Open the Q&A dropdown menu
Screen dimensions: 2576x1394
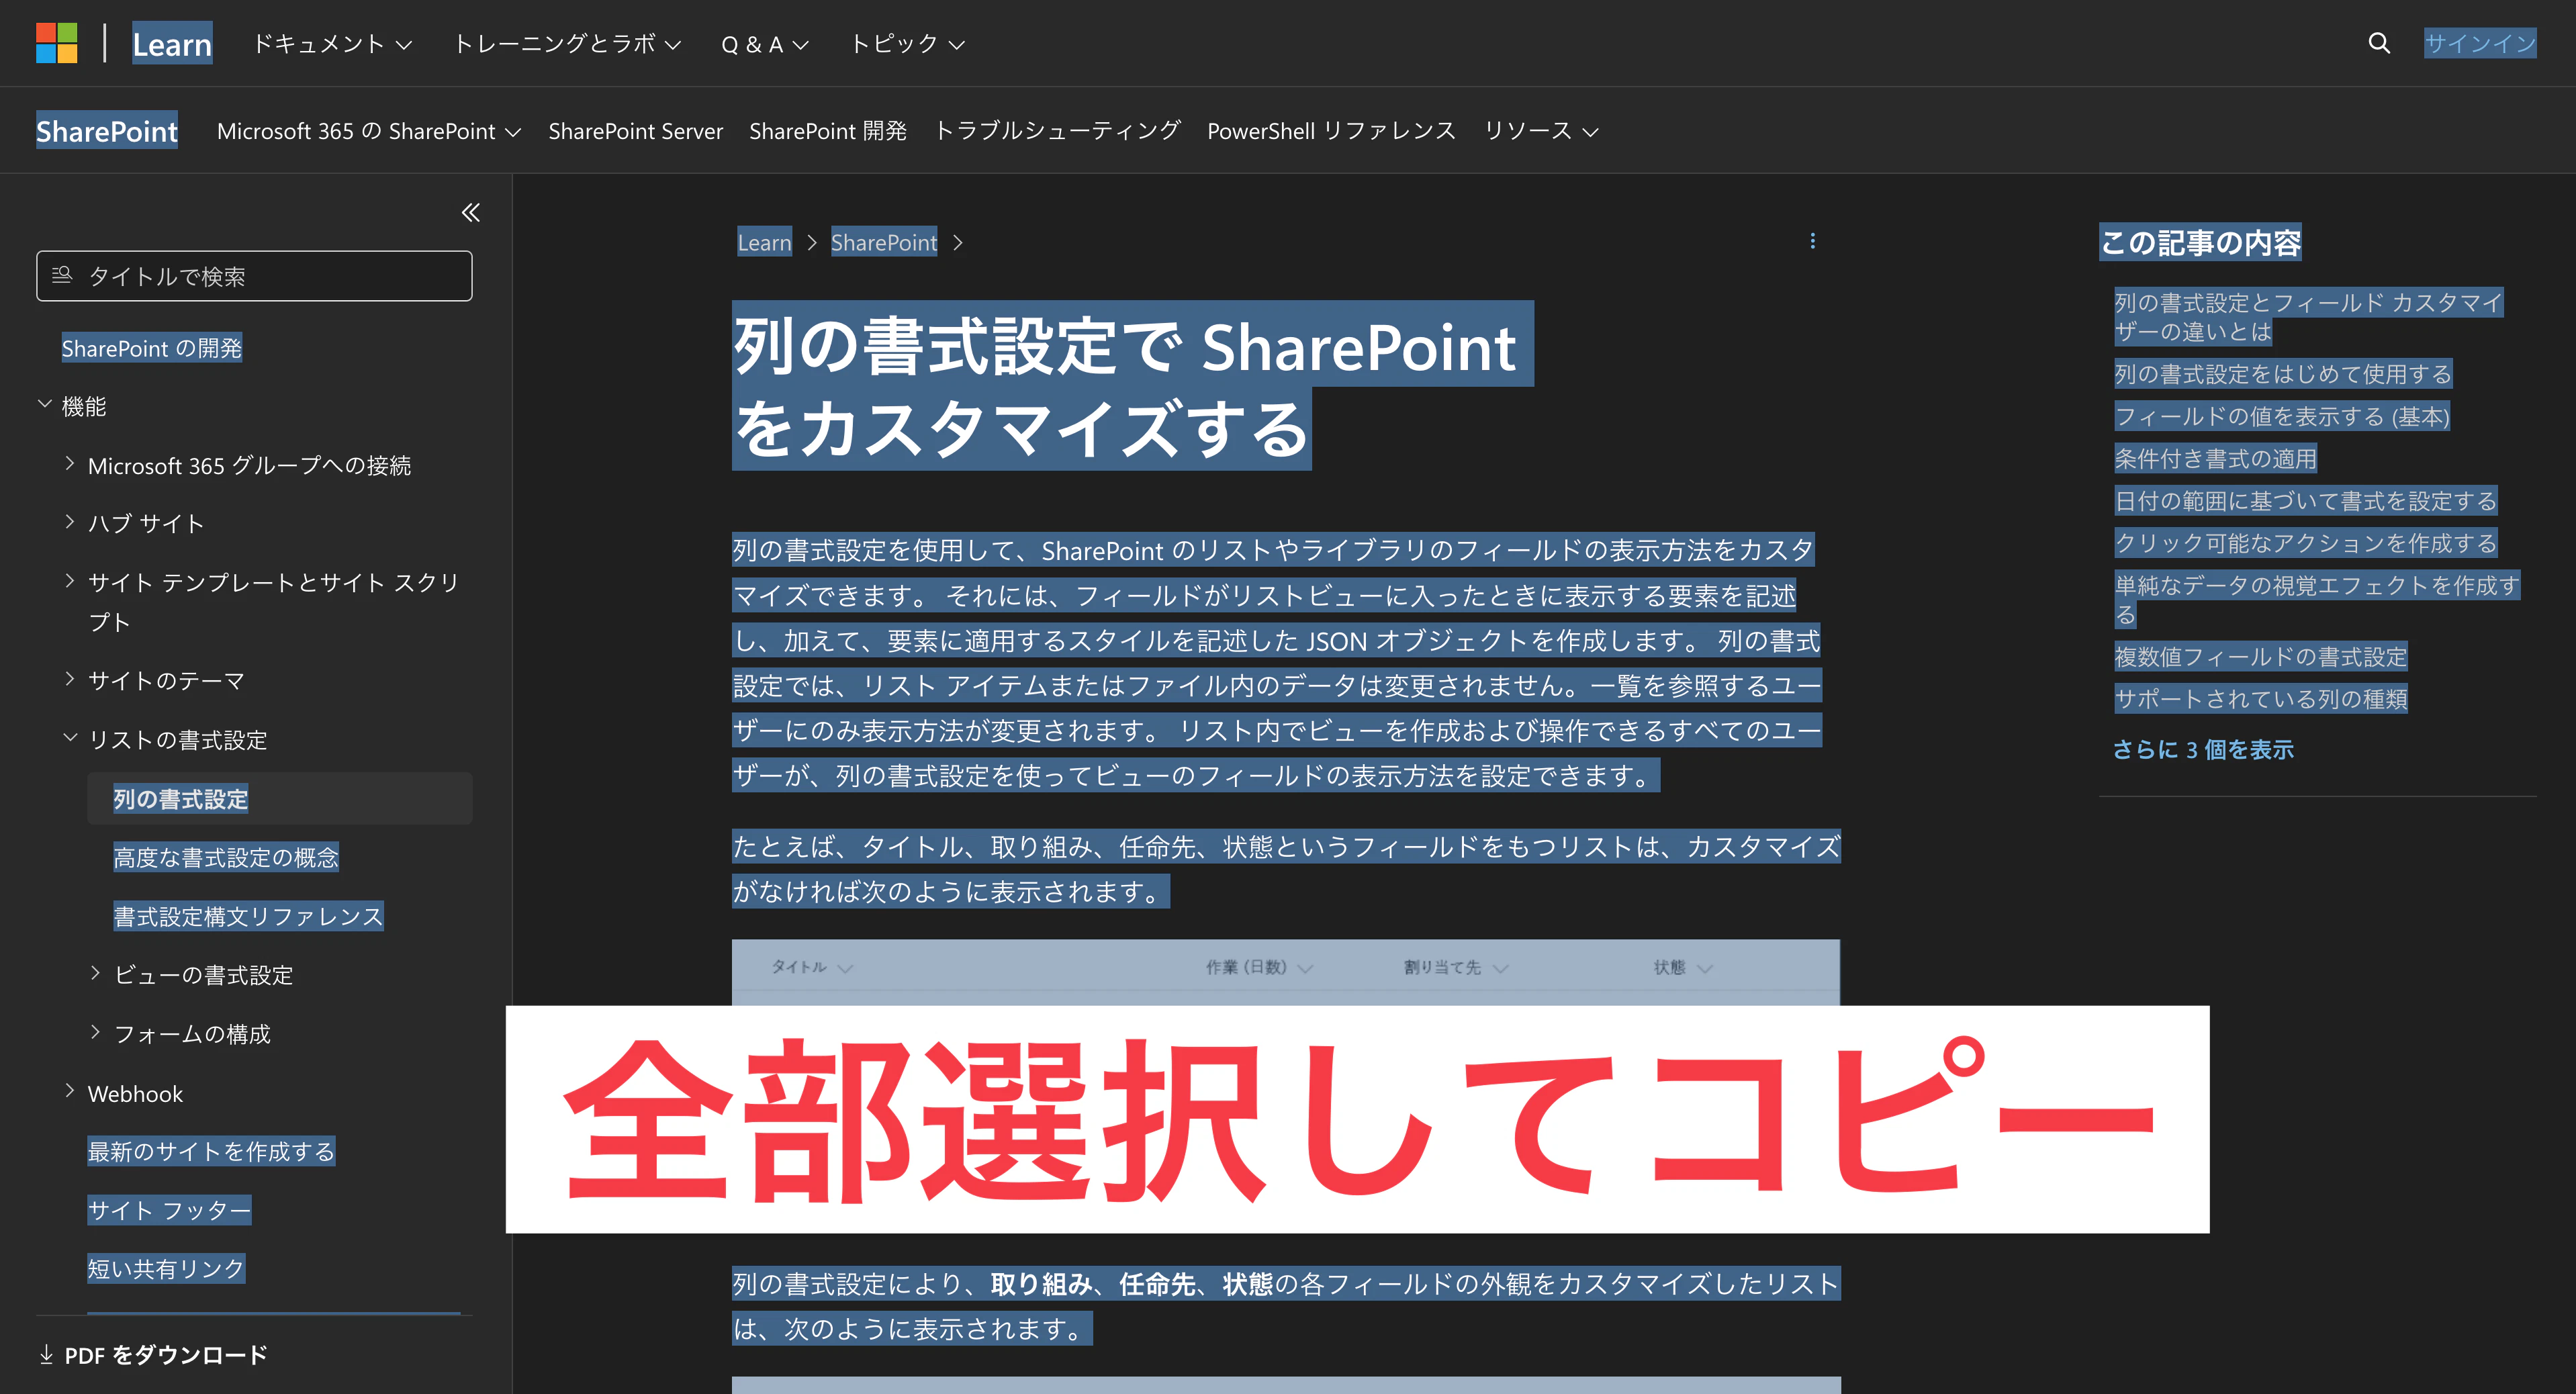[x=765, y=44]
